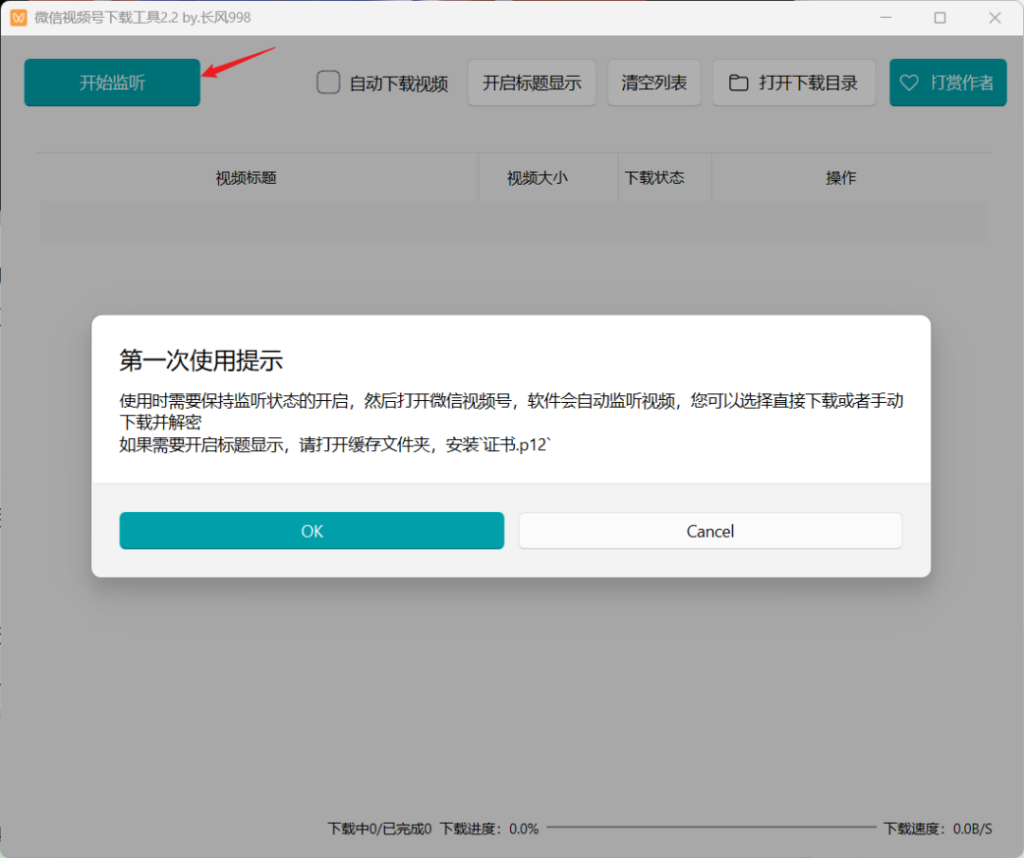Click the 开启标题显示 button
The image size is (1024, 858).
[x=531, y=83]
